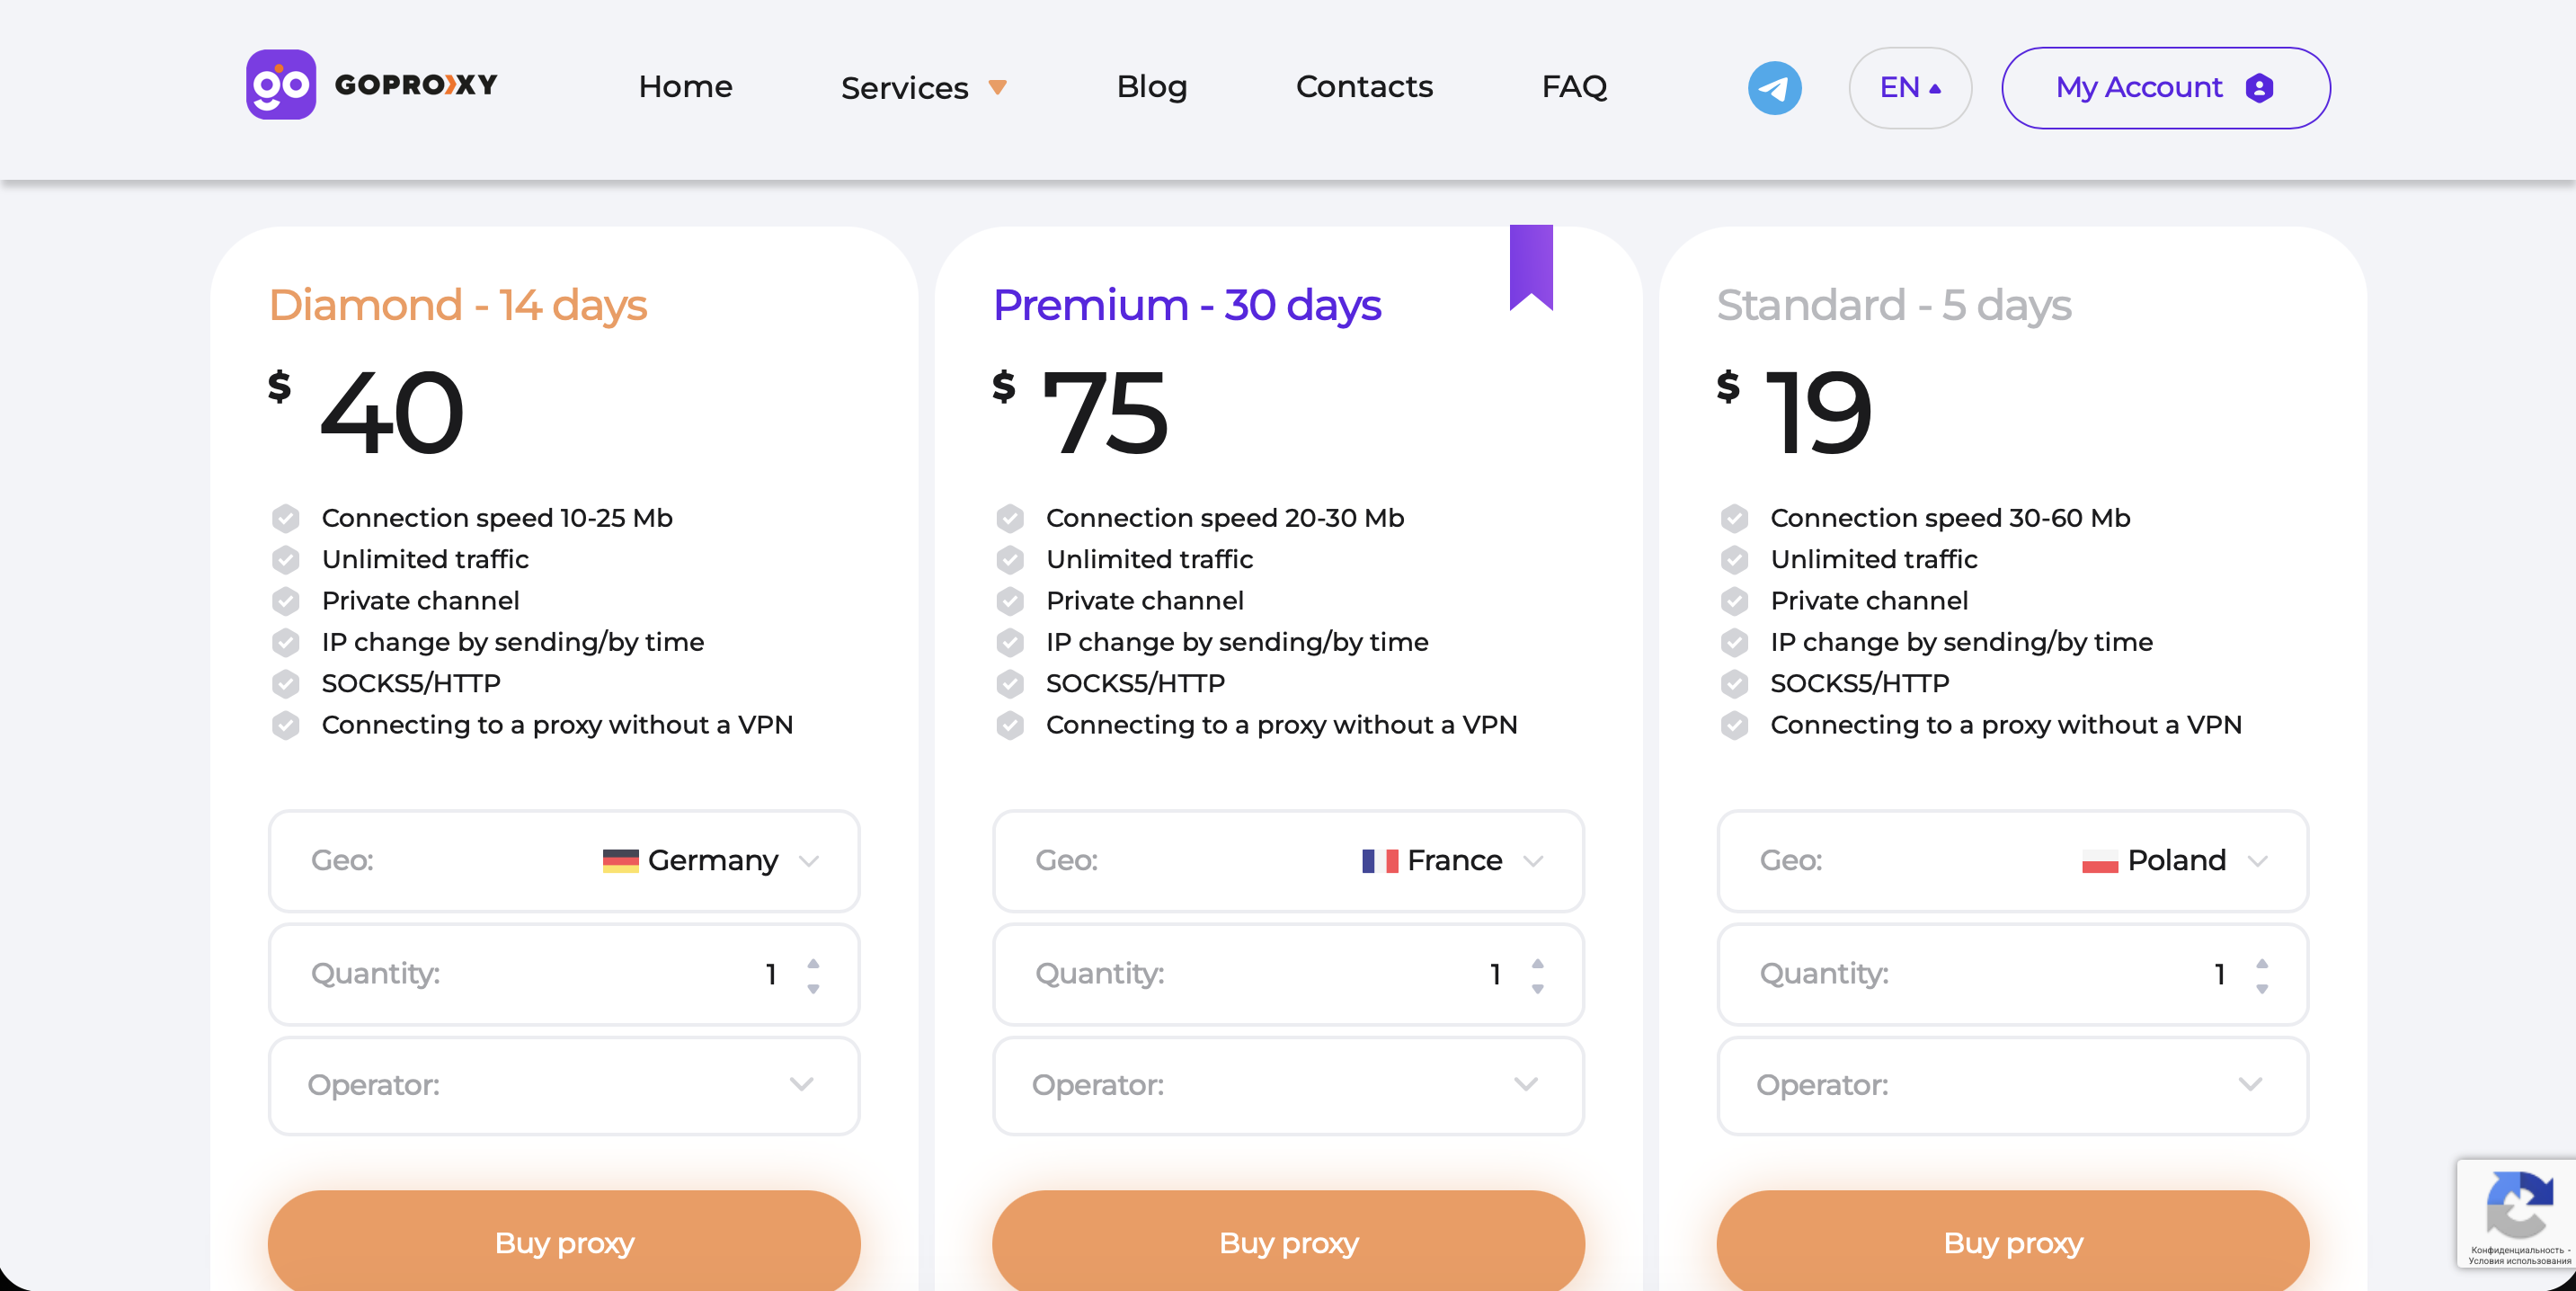Decrease the Premium plan quantity

(x=1537, y=989)
